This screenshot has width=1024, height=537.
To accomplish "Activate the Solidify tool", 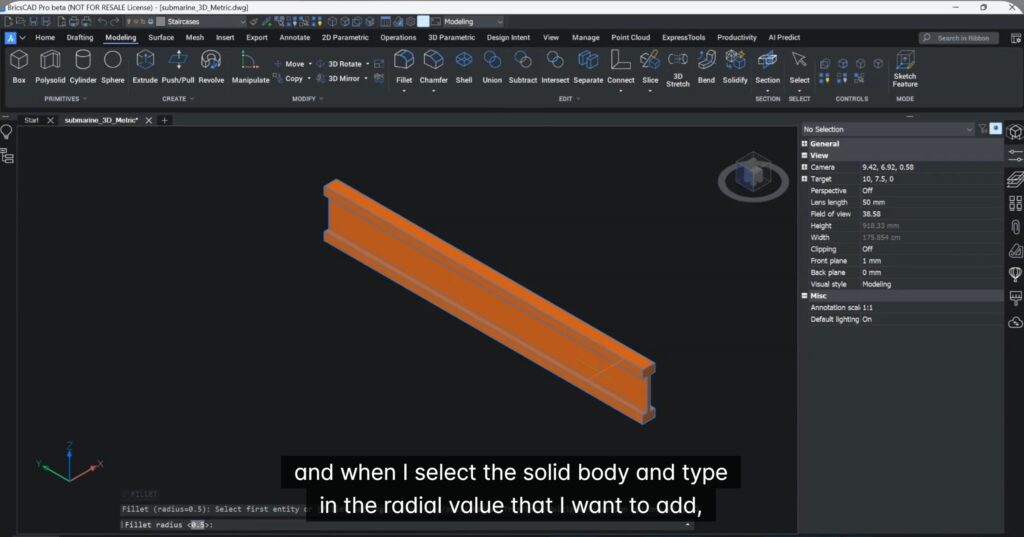I will click(x=735, y=67).
